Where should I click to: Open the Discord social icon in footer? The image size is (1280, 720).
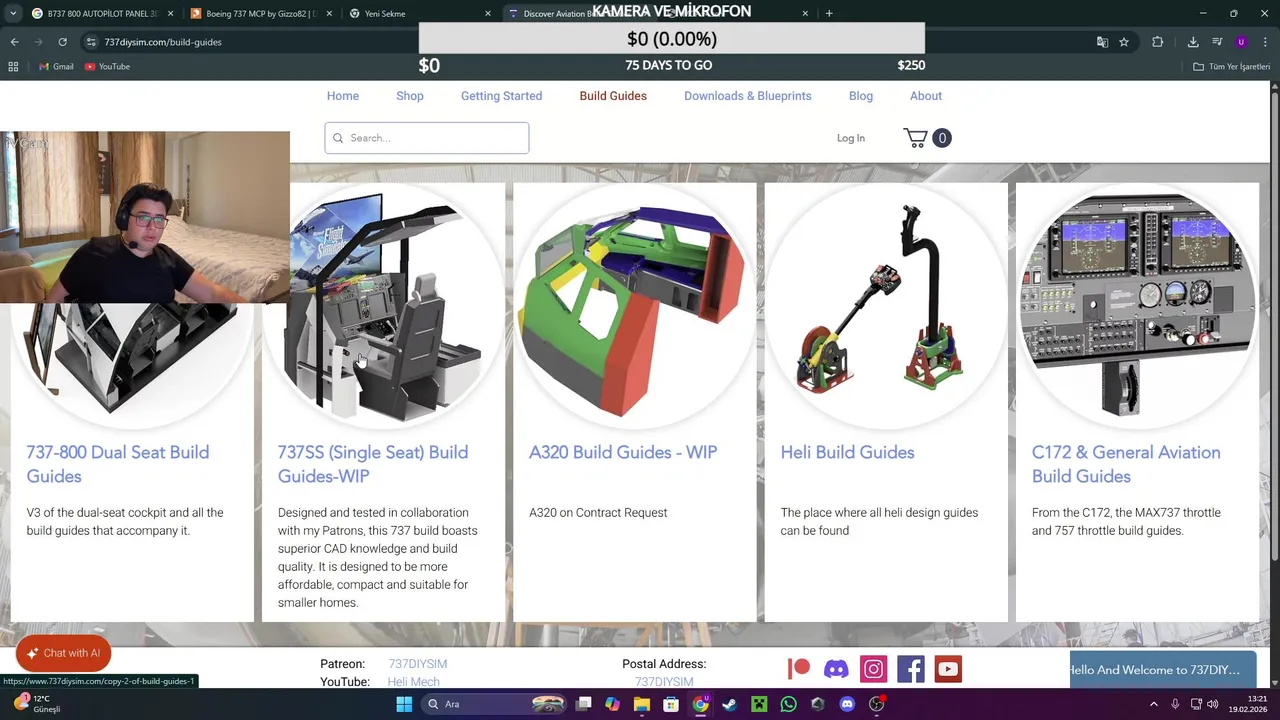coord(836,669)
